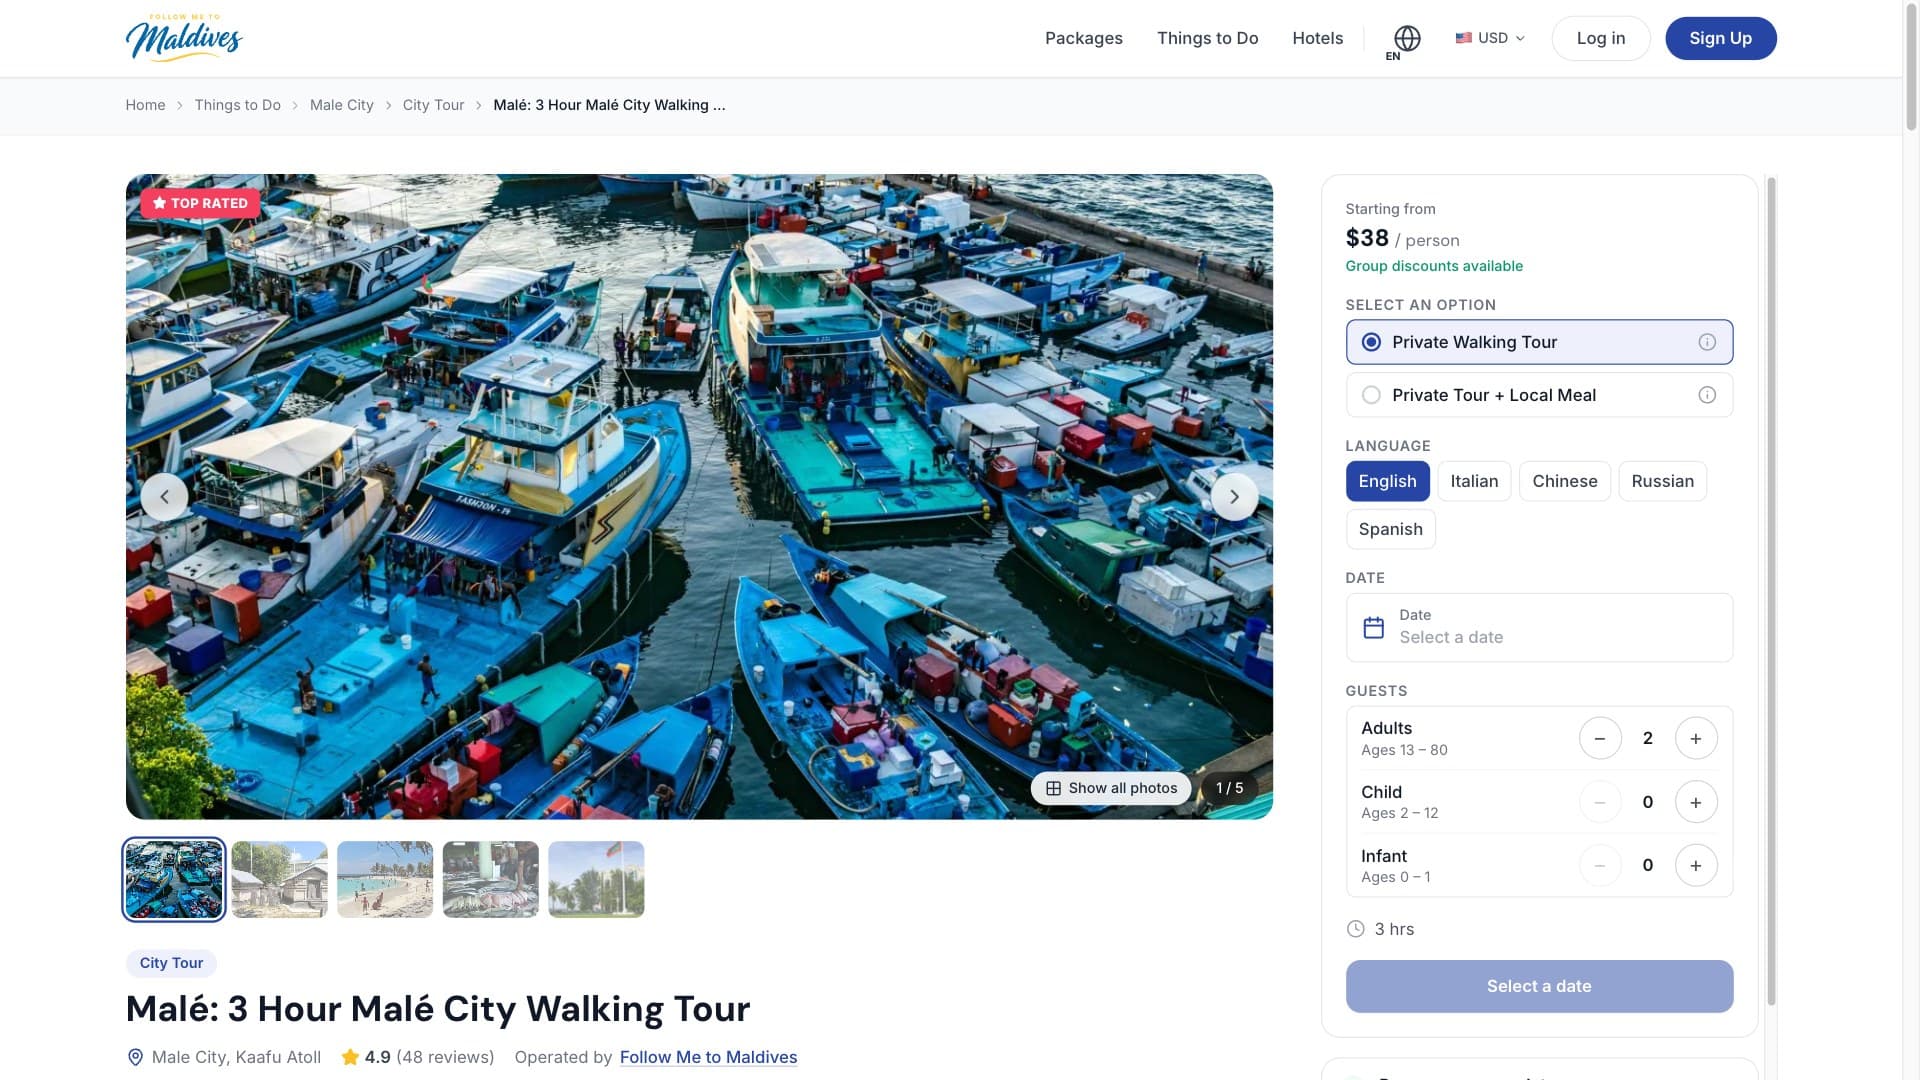Go to previous photo arrow

click(164, 497)
